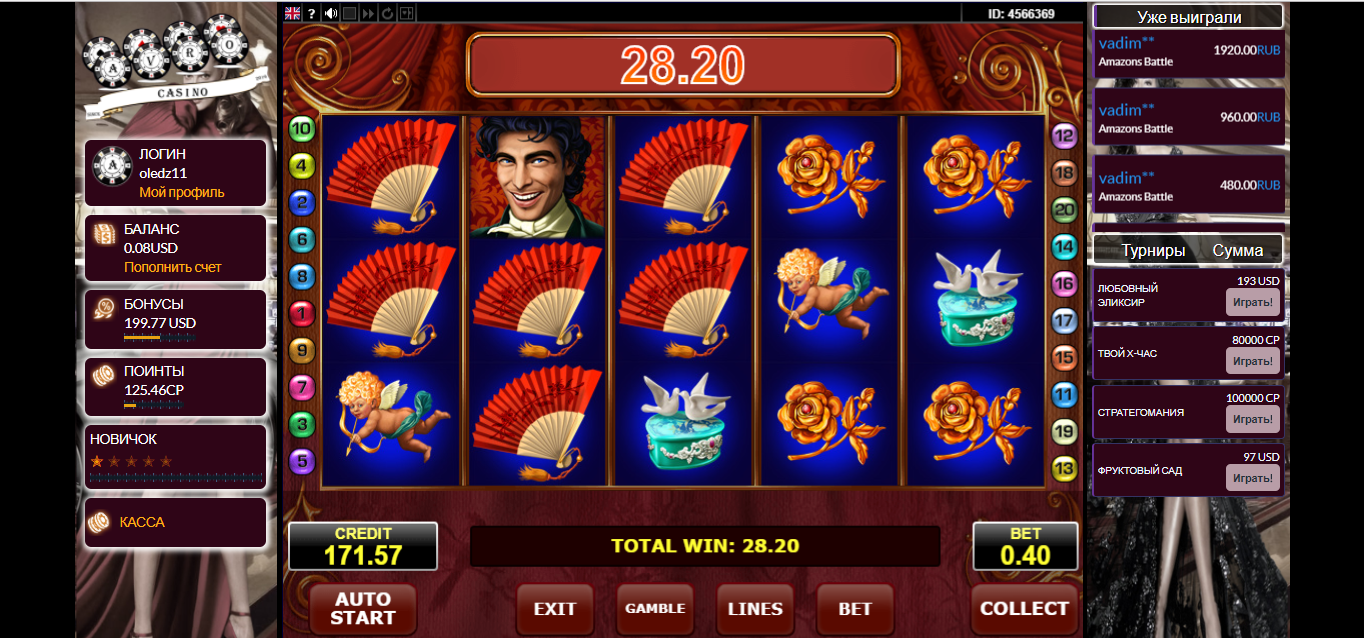The width and height of the screenshot is (1364, 638).
Task: Click the GAMBLE button
Action: 655,608
